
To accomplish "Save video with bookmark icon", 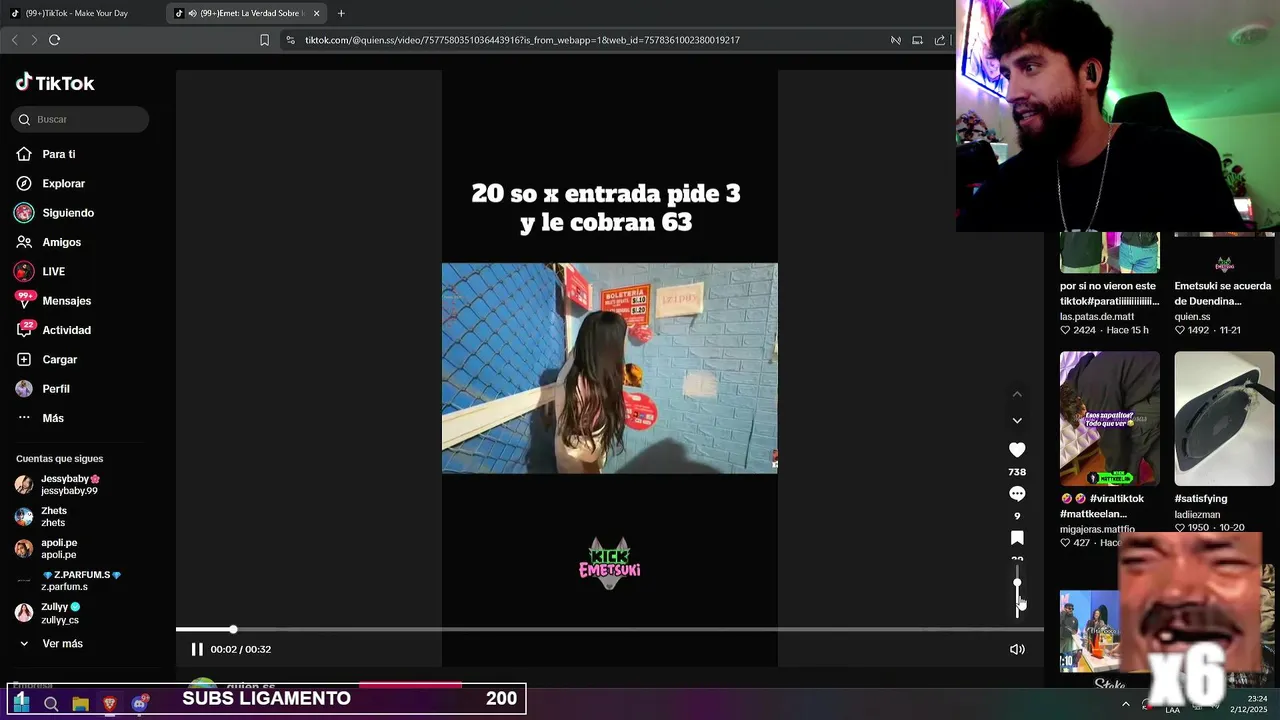I will 1017,538.
